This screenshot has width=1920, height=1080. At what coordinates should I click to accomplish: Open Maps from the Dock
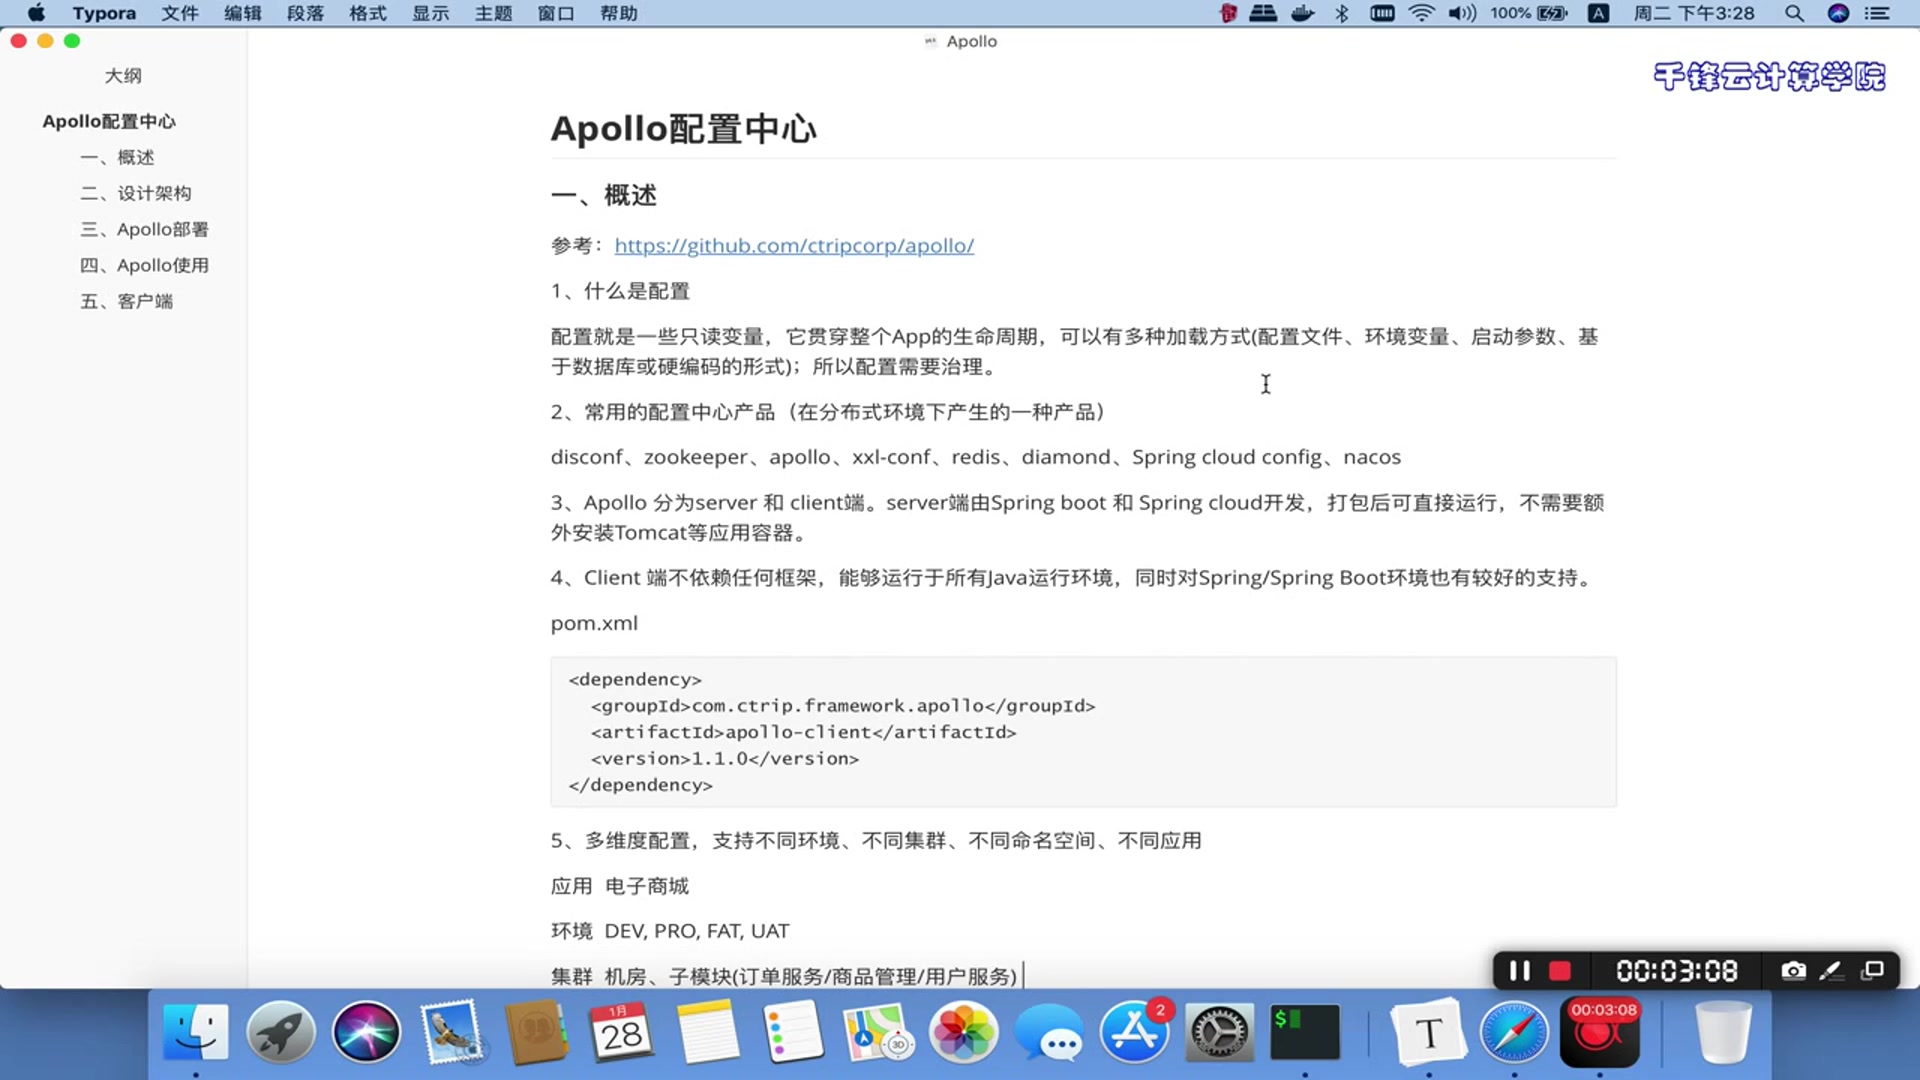[x=878, y=1032]
